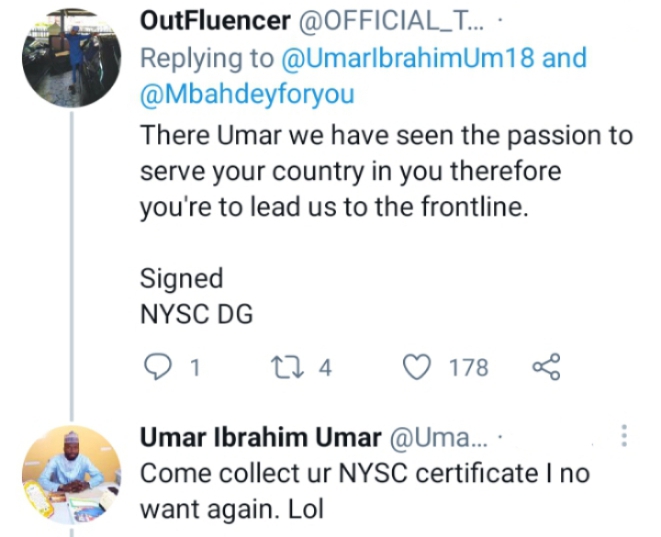The image size is (661, 537).
Task: Visit the @UmarIbrahimUm18 mention link
Action: click(427, 57)
